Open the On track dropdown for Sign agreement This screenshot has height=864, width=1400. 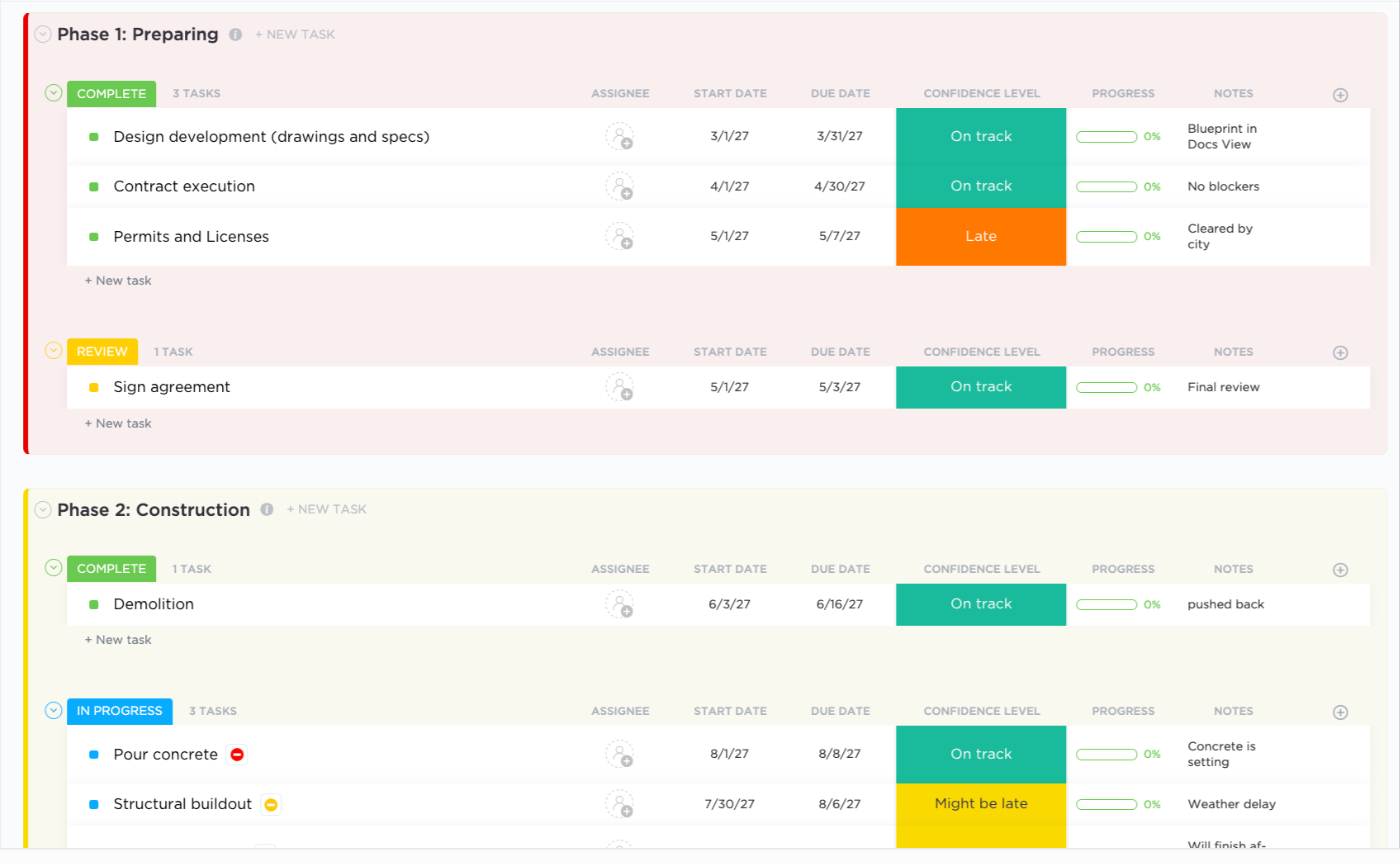981,388
